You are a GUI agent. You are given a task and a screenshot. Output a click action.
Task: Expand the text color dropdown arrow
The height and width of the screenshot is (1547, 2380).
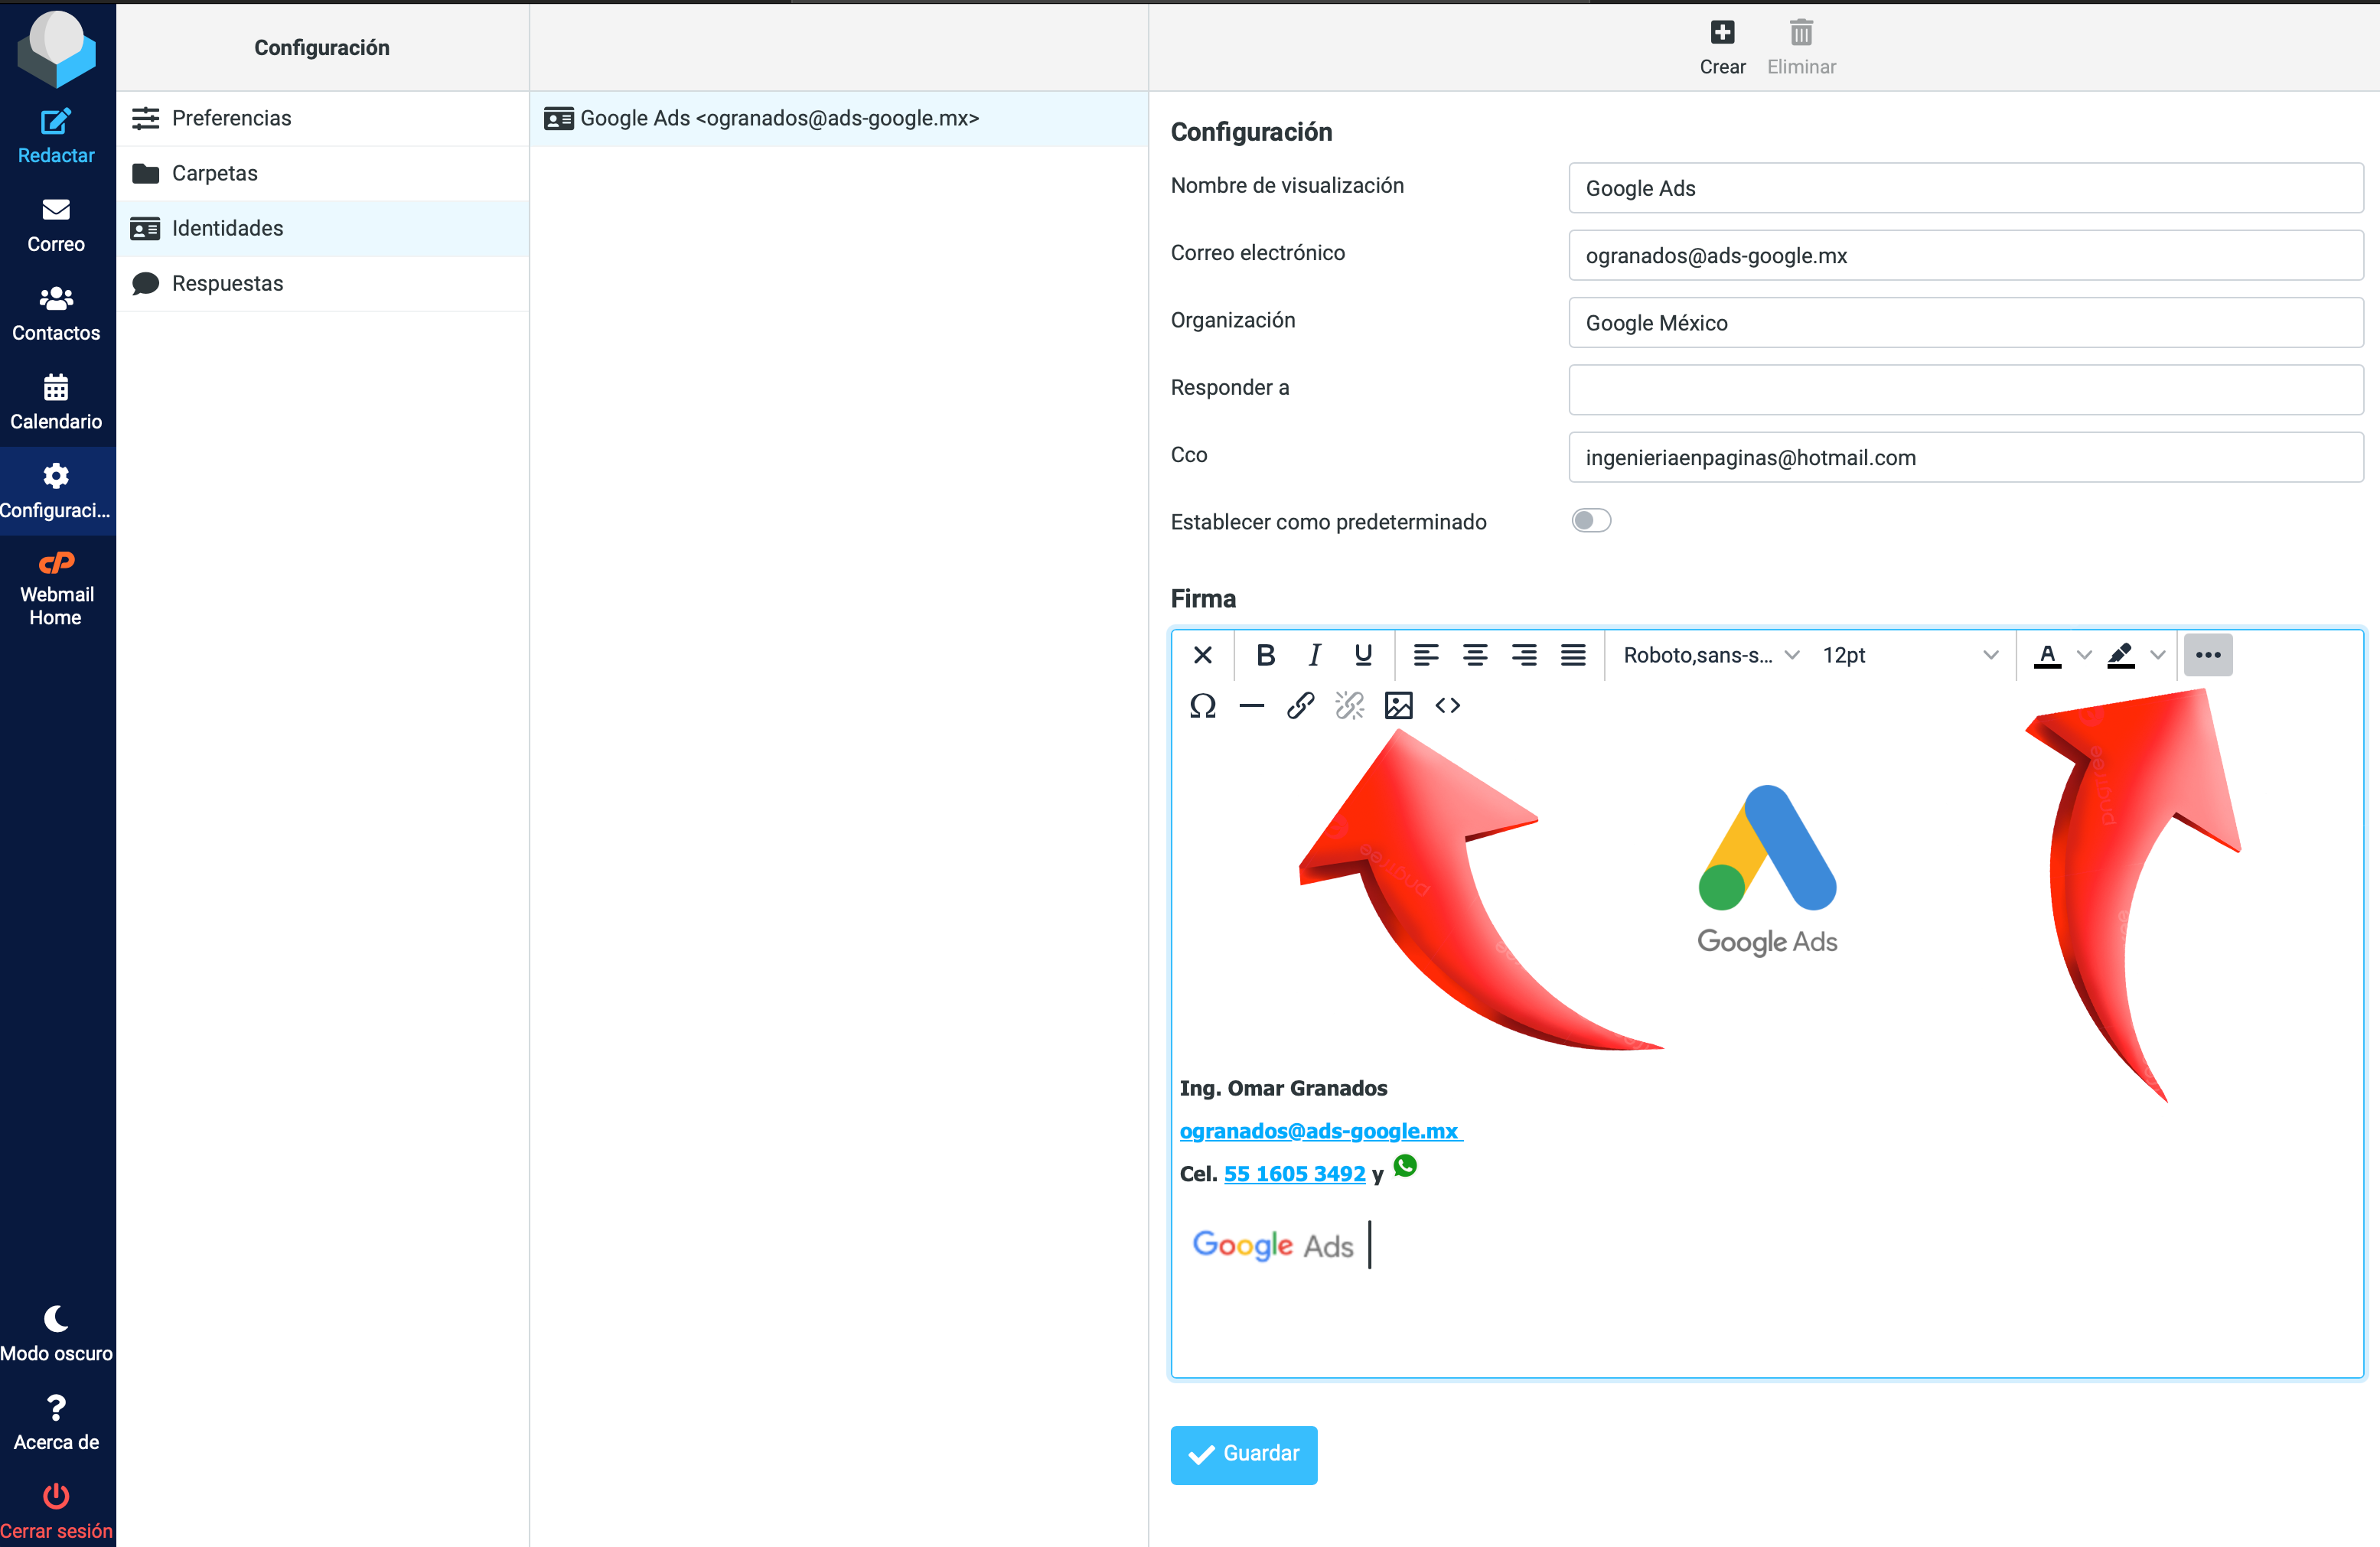[x=2084, y=655]
